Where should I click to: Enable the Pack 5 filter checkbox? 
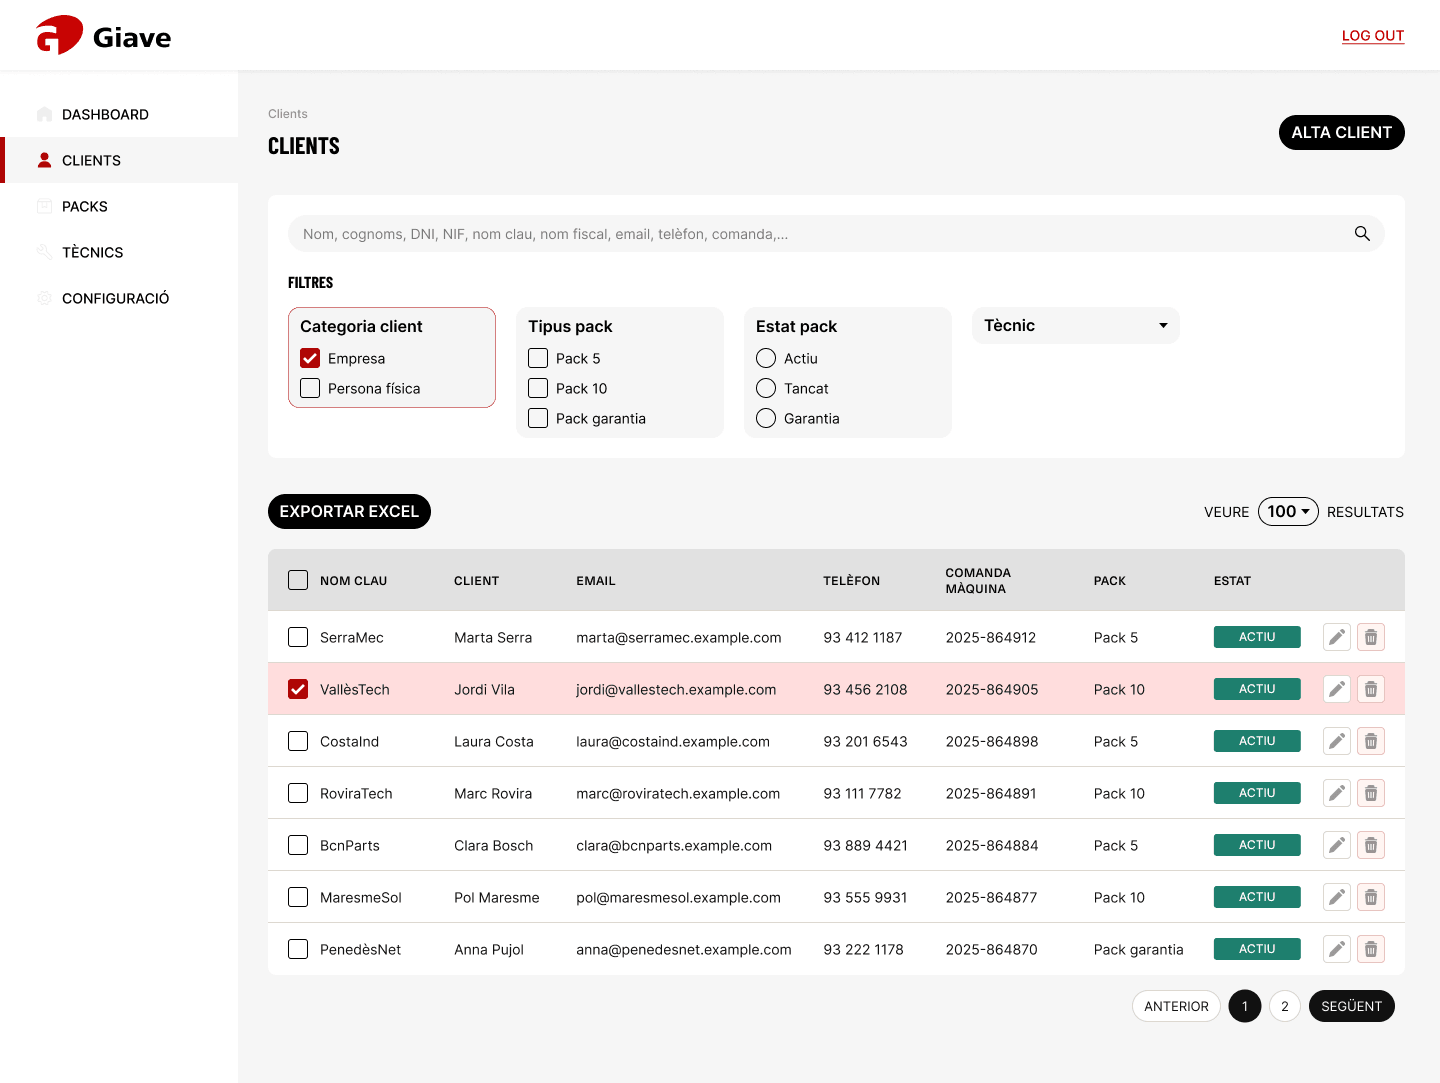(538, 358)
